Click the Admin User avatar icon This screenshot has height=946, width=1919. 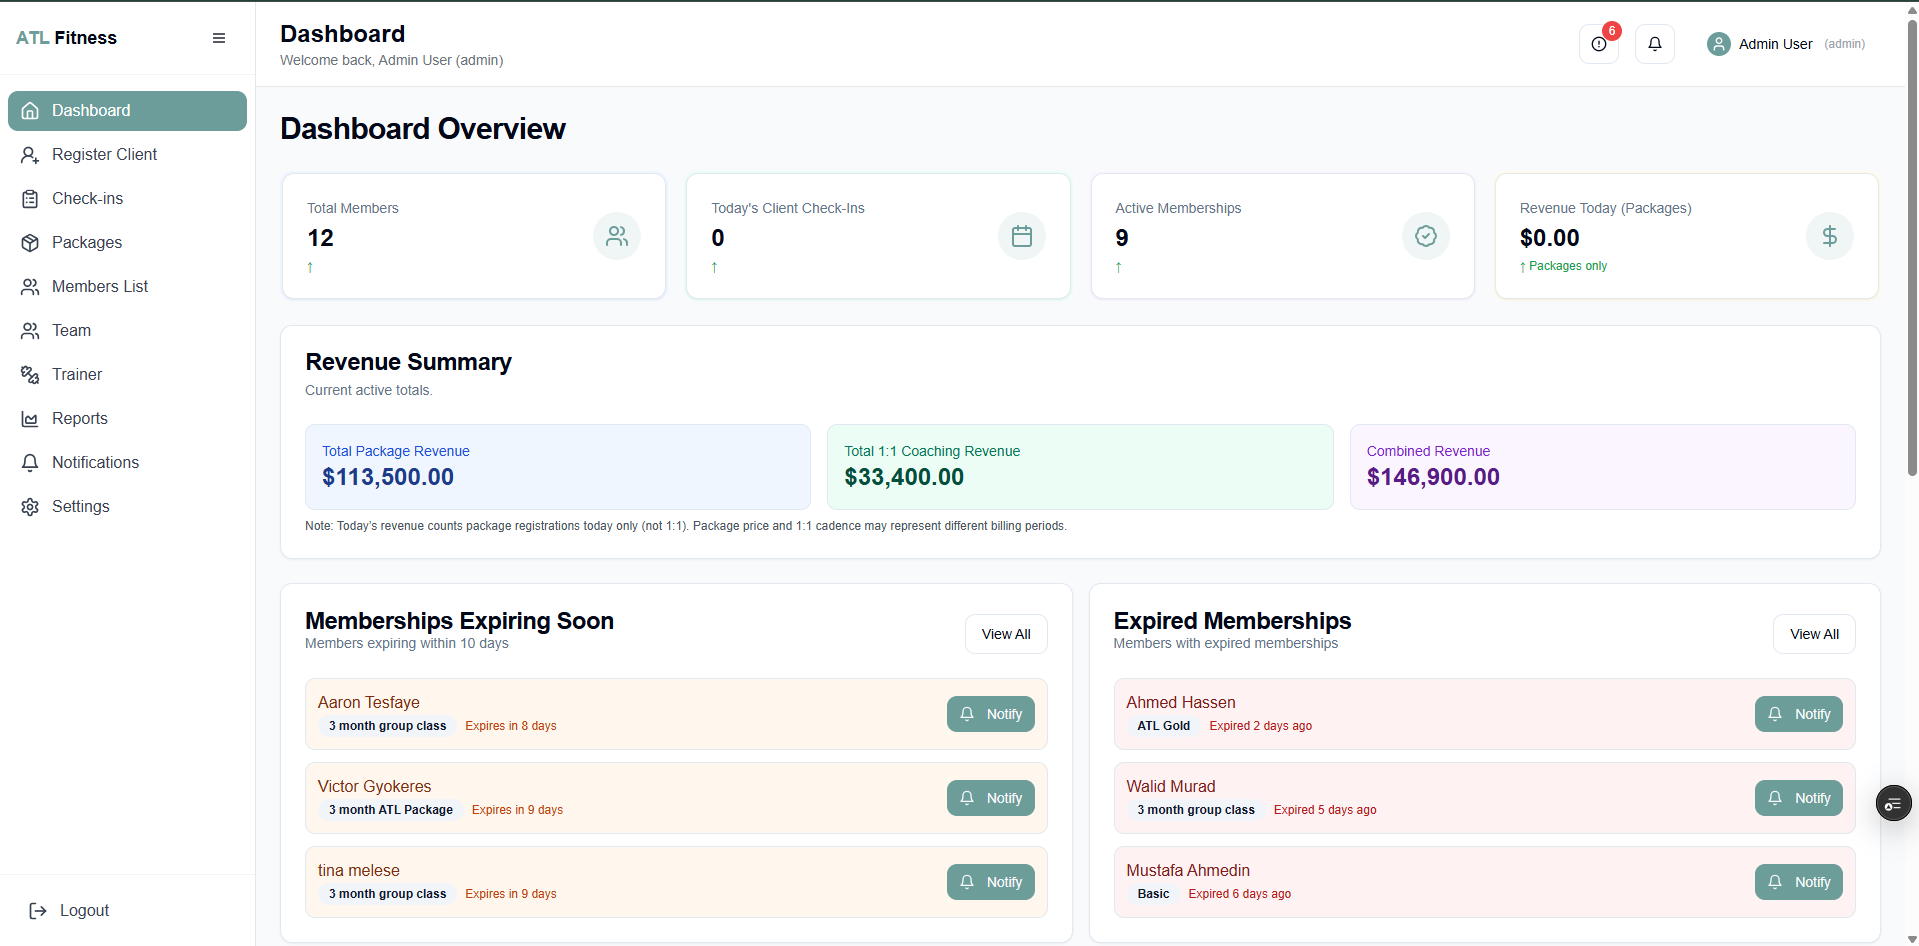(x=1719, y=44)
